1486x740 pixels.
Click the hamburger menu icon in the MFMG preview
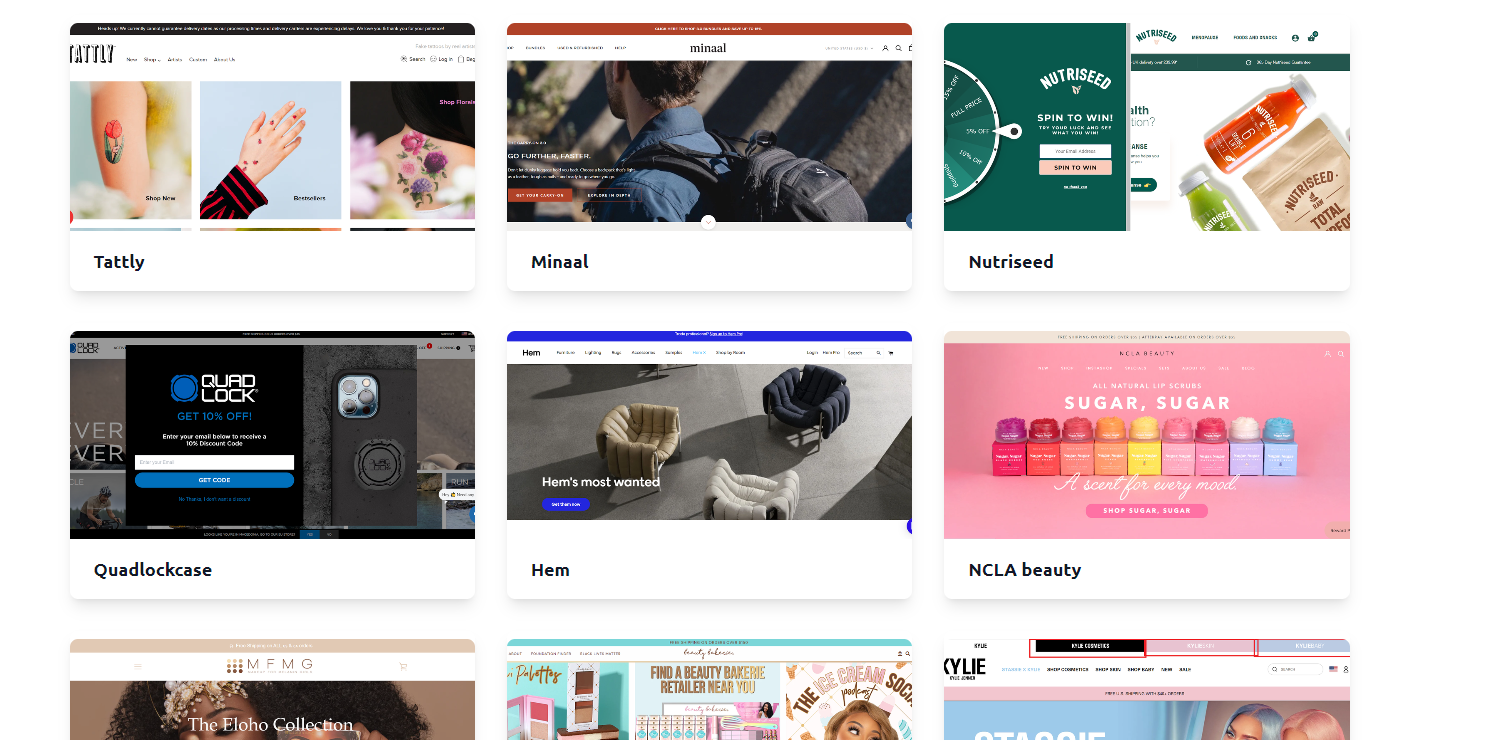tap(138, 666)
